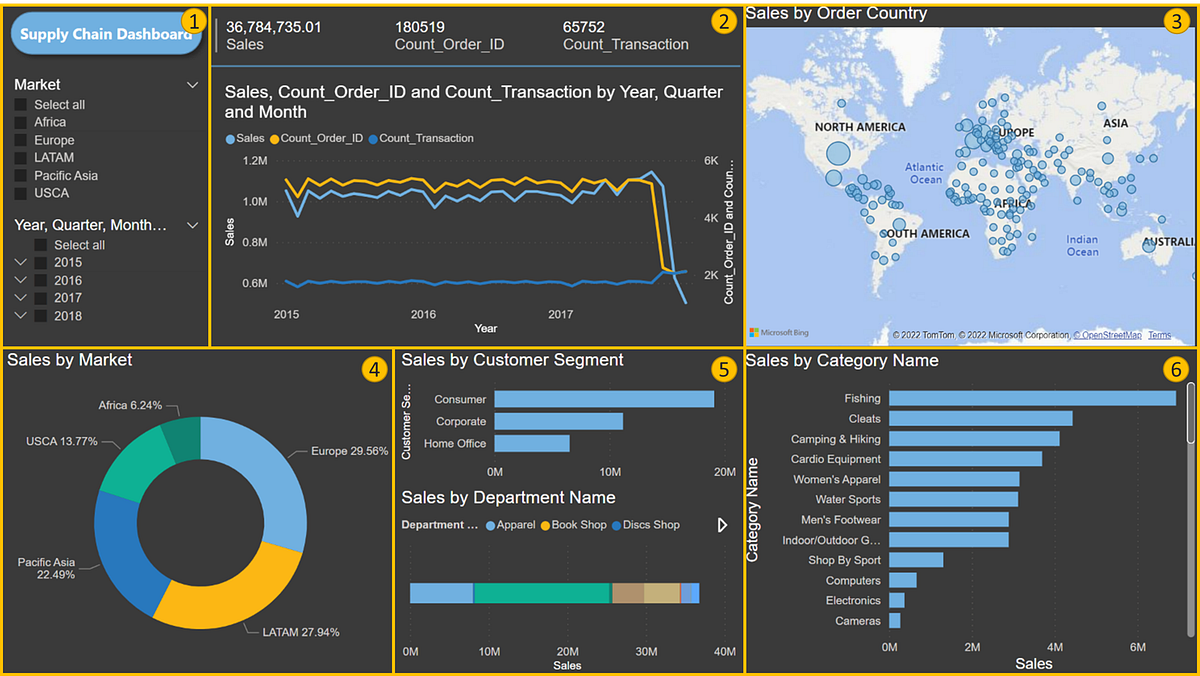This screenshot has width=1200, height=676.
Task: Click the yellow Count_Order_ID legend icon
Action: click(x=275, y=138)
